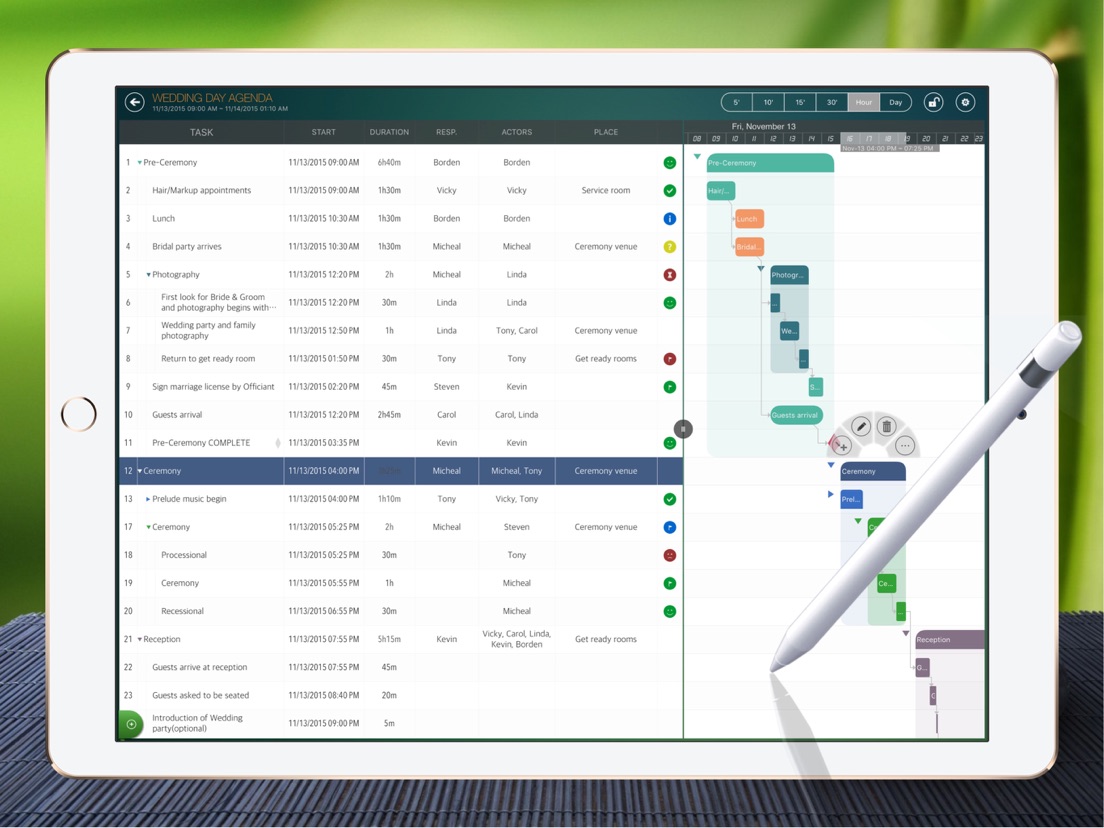This screenshot has height=828, width=1104.
Task: Toggle the lock icon in top bar
Action: click(934, 102)
